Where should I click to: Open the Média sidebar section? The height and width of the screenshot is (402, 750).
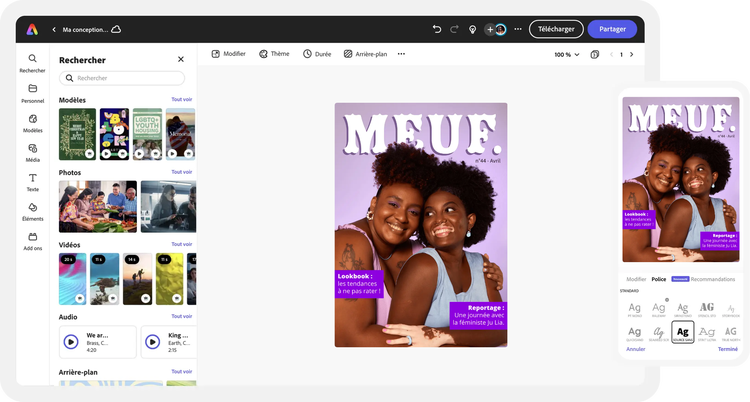coord(33,153)
